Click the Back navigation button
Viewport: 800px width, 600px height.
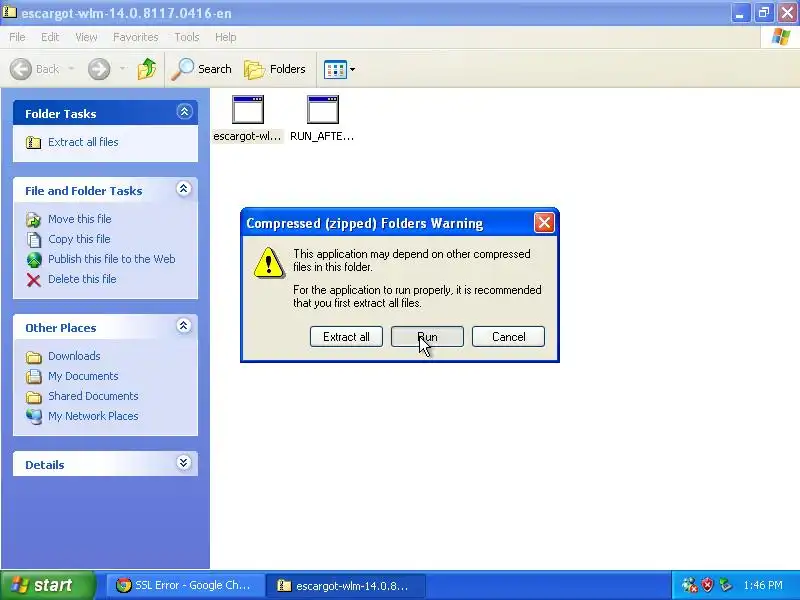(x=35, y=69)
